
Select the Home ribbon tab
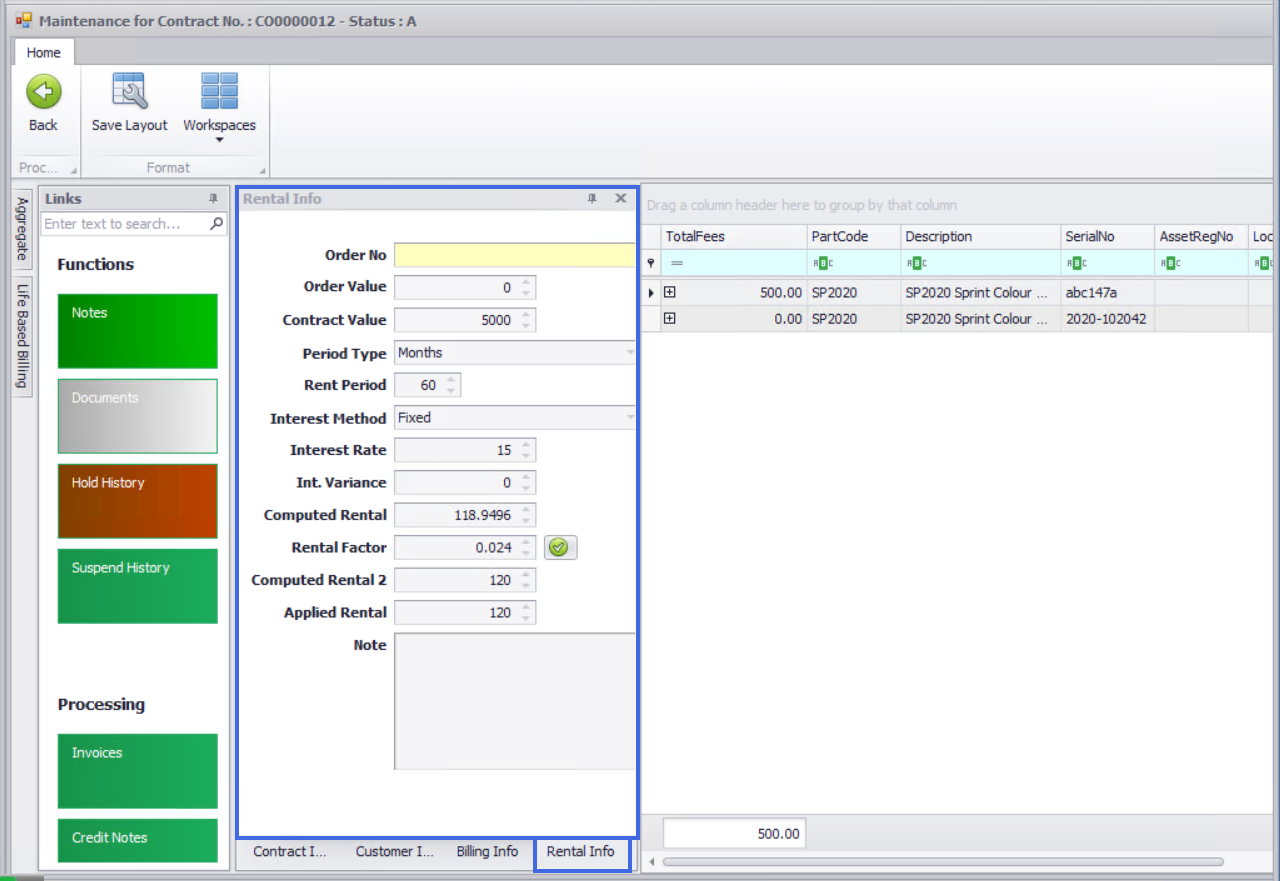coord(43,53)
